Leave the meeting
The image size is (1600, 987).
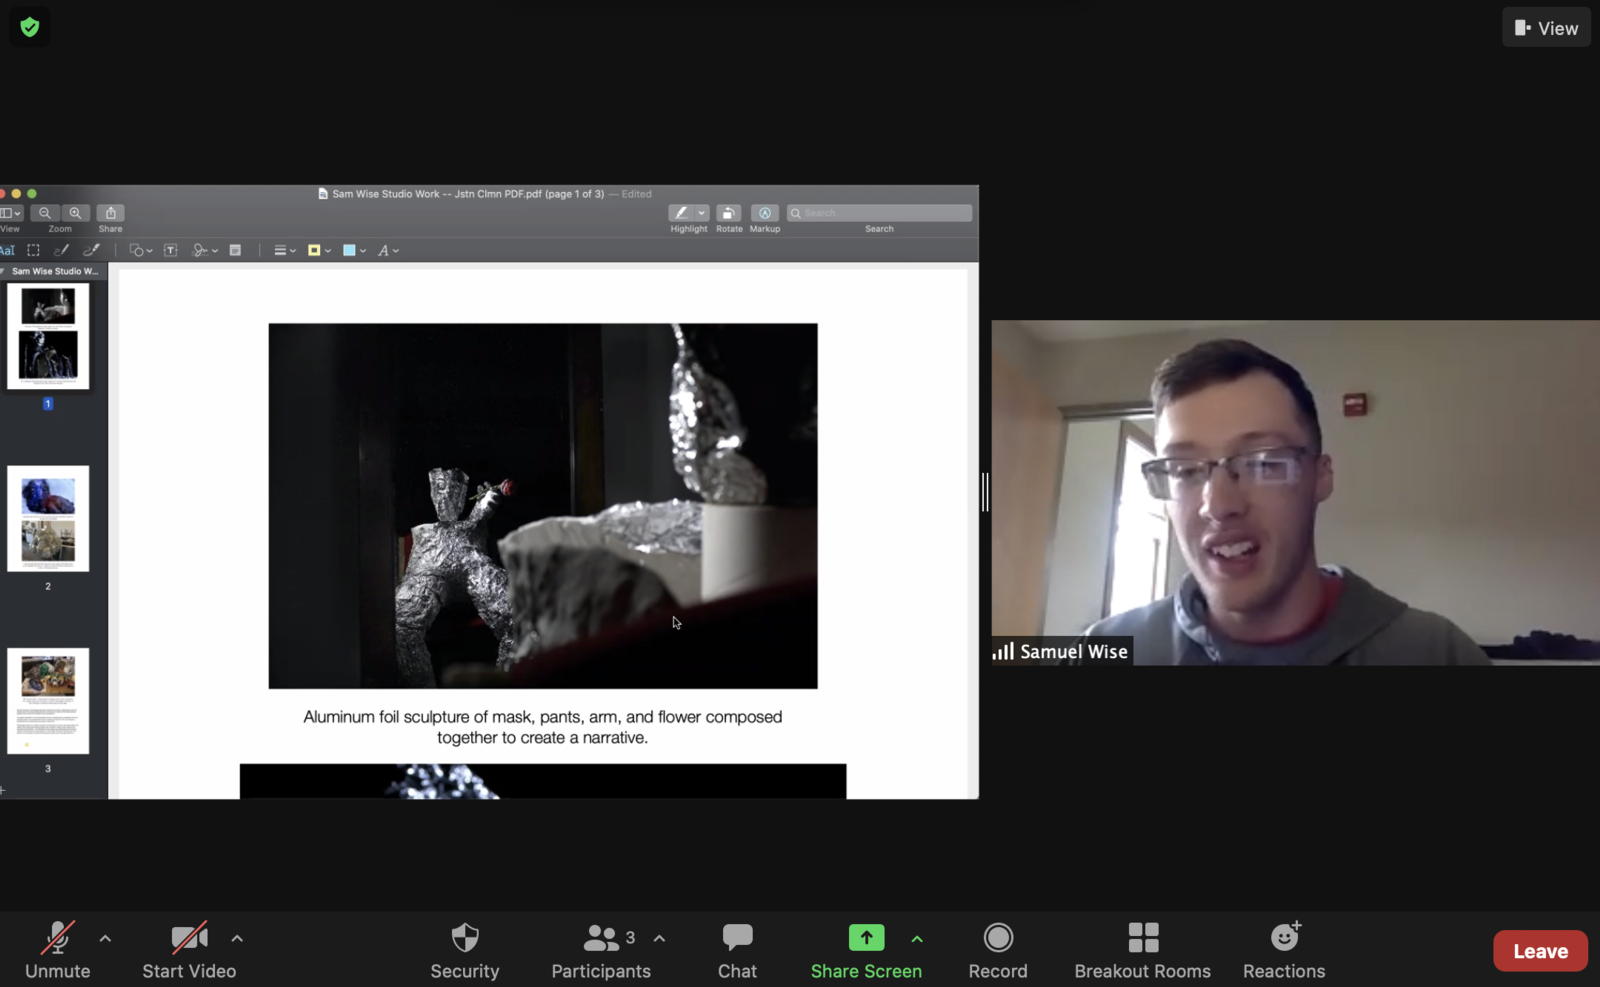[1540, 951]
